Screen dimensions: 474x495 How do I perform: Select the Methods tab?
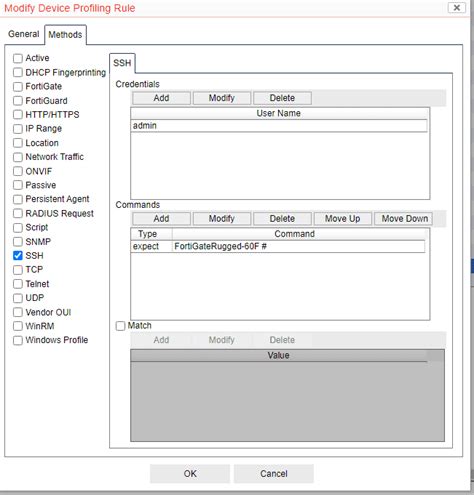[65, 34]
